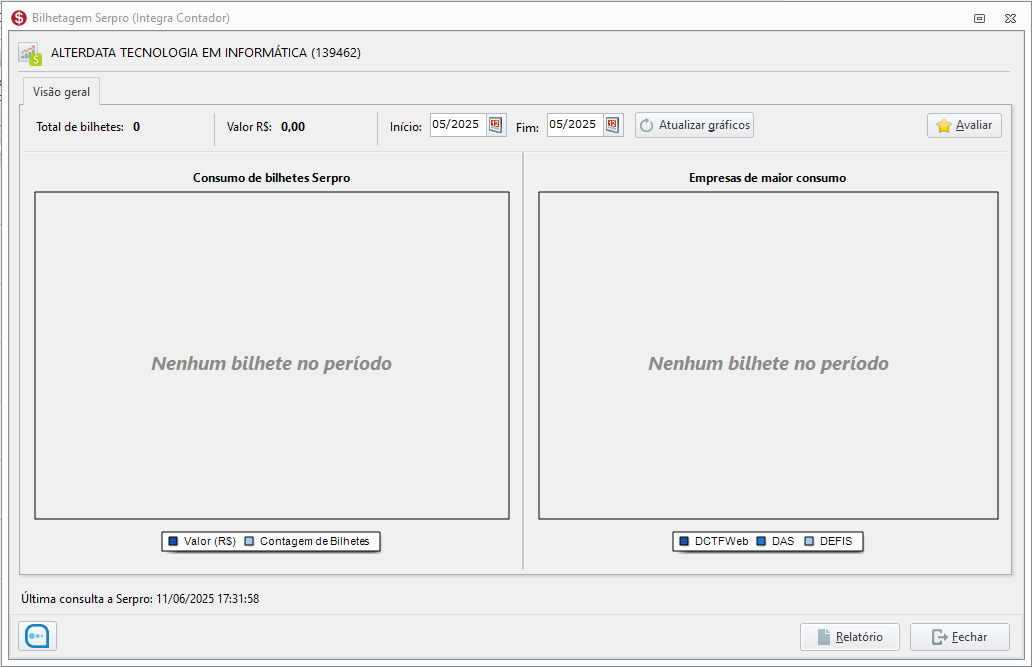Click the Fim date field 05/2025

[575, 124]
